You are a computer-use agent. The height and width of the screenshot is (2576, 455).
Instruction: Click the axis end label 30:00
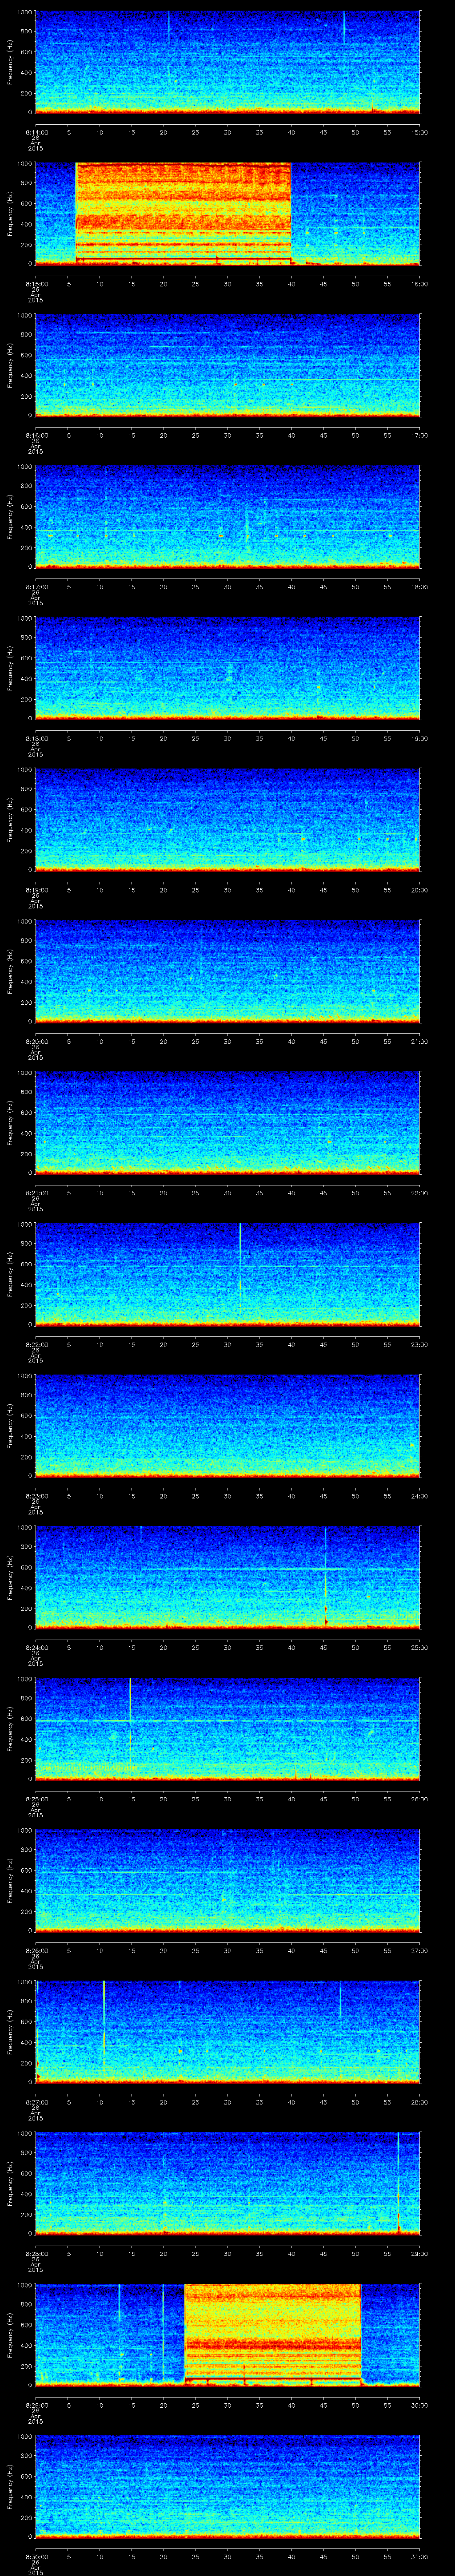click(x=419, y=2405)
